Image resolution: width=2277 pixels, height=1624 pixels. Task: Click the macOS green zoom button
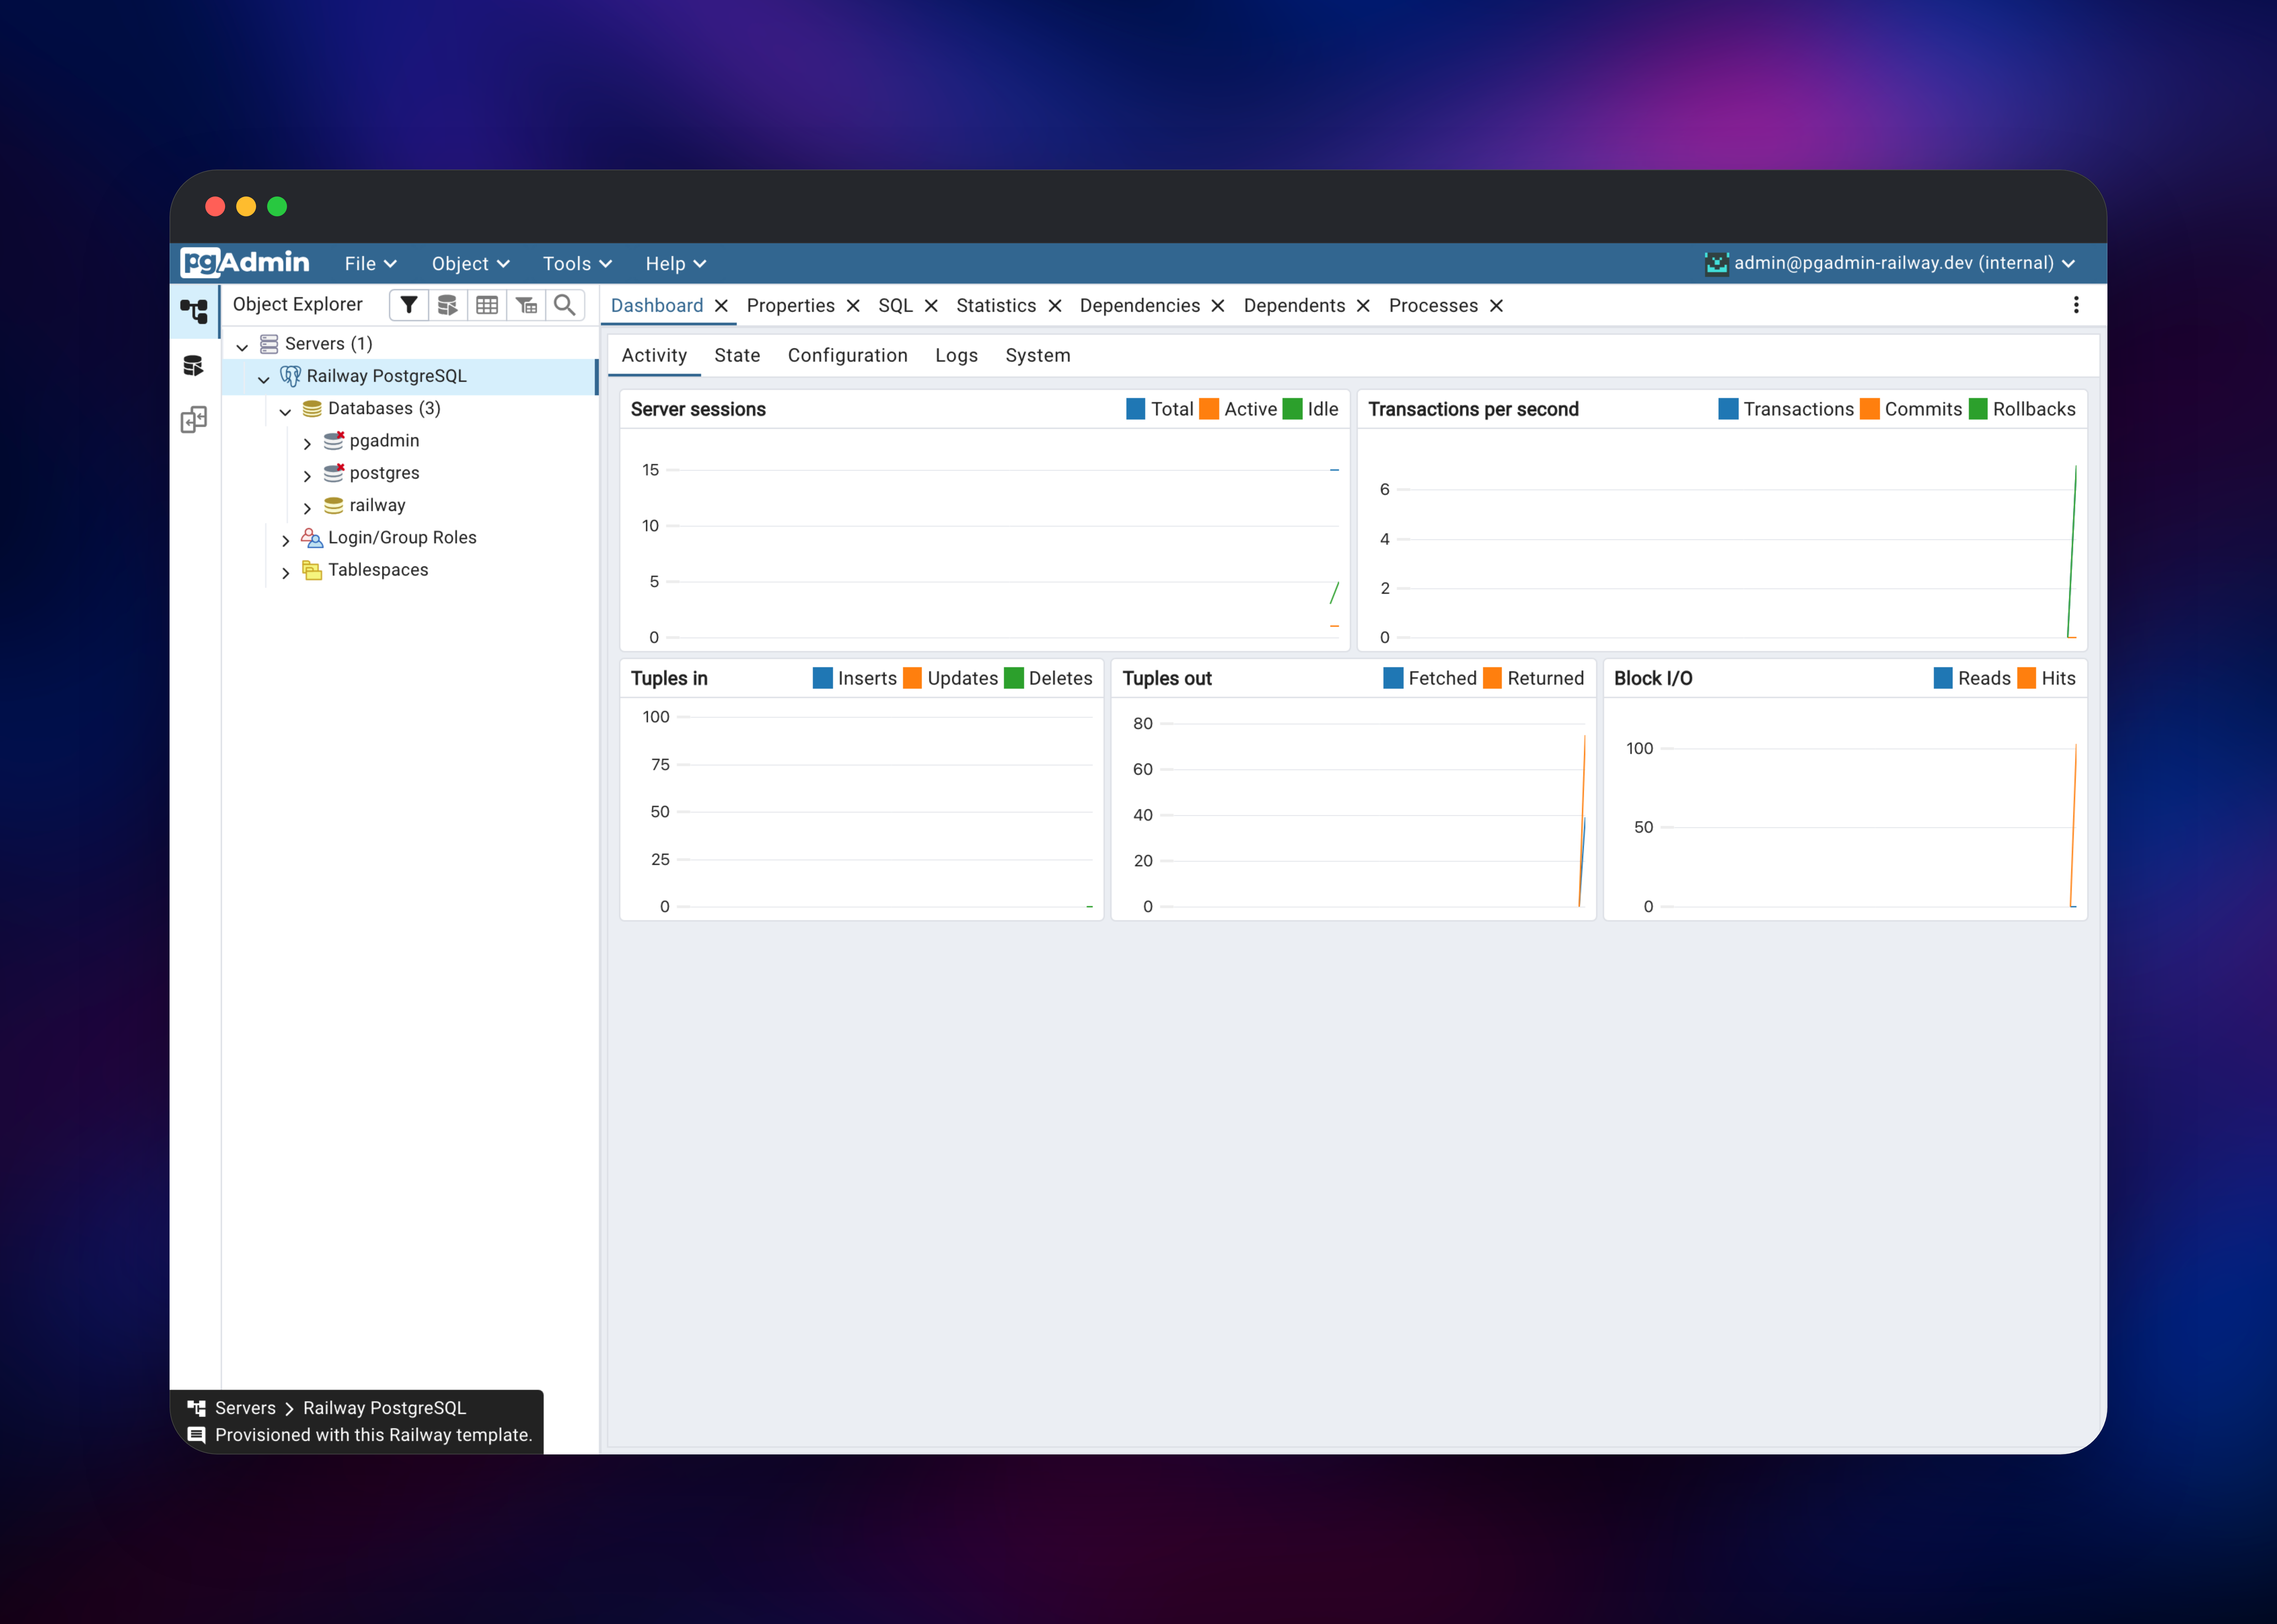pos(277,206)
